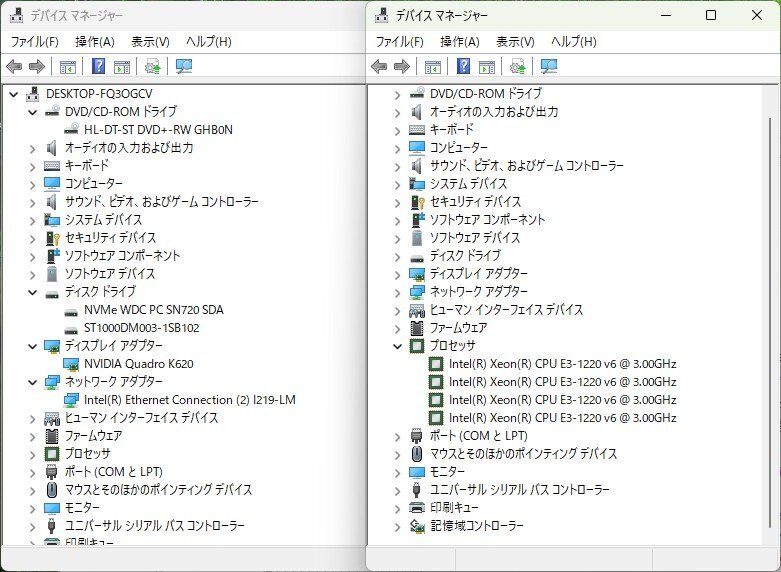Click Forward arrow in right window toolbar

click(x=402, y=66)
